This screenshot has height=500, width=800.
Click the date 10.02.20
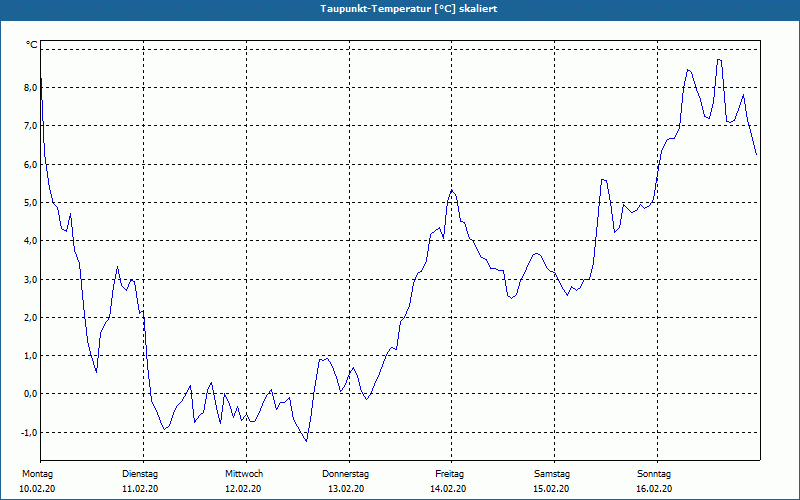click(x=37, y=489)
